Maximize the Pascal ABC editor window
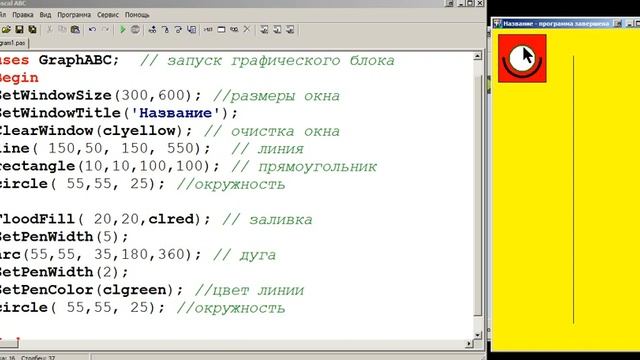 (x=470, y=3)
